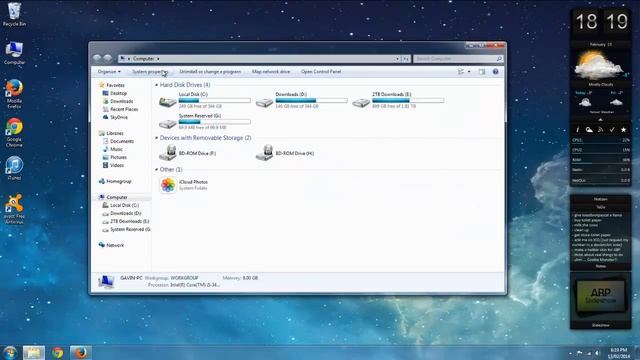This screenshot has width=640, height=360.
Task: Click the refresh button beside address bar
Action: pyautogui.click(x=406, y=59)
